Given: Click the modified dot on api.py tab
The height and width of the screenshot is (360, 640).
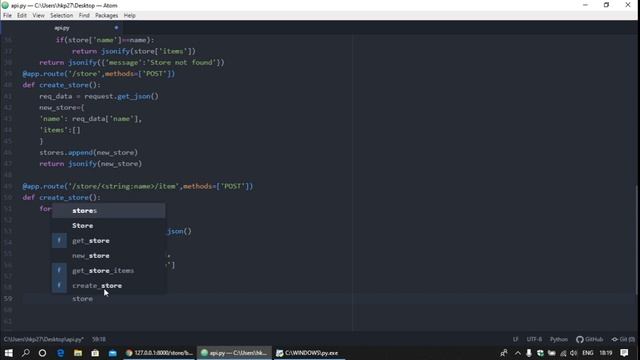Looking at the screenshot, I should (116, 28).
